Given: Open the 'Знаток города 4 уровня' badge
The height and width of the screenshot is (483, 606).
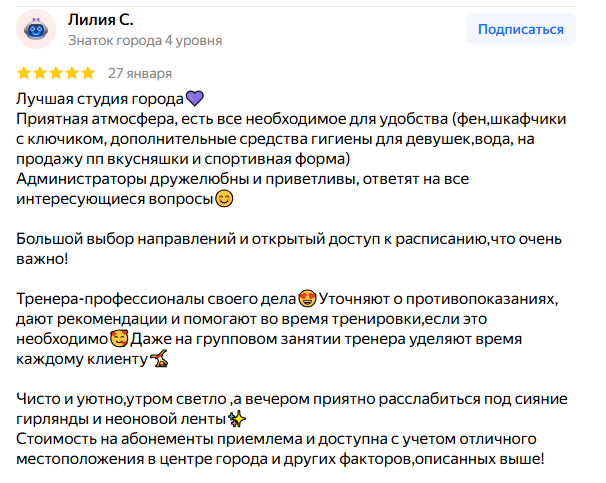Looking at the screenshot, I should [145, 41].
